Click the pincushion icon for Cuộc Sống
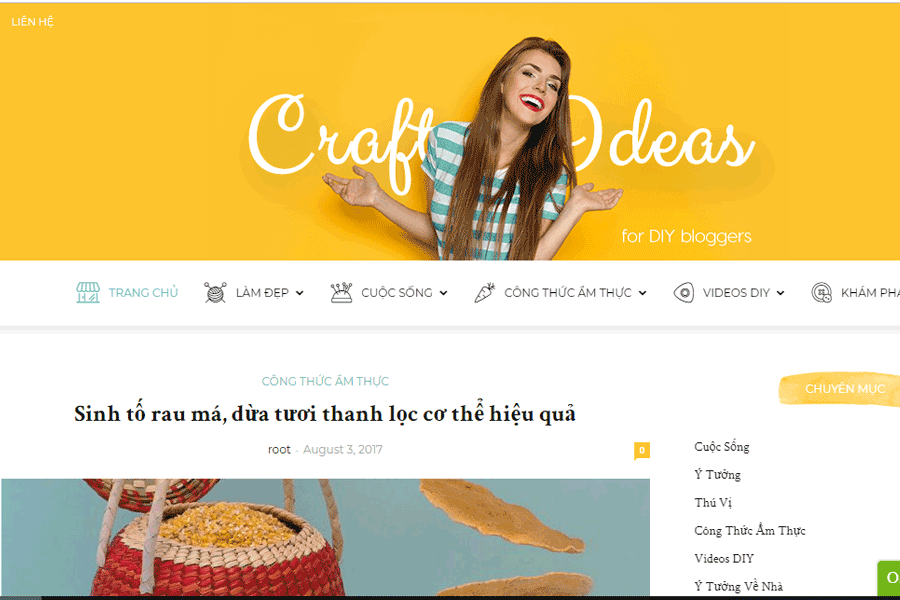This screenshot has height=600, width=900. (x=341, y=293)
